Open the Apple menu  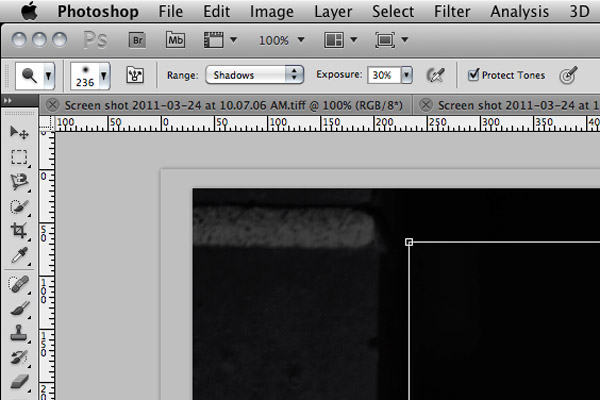coord(29,11)
